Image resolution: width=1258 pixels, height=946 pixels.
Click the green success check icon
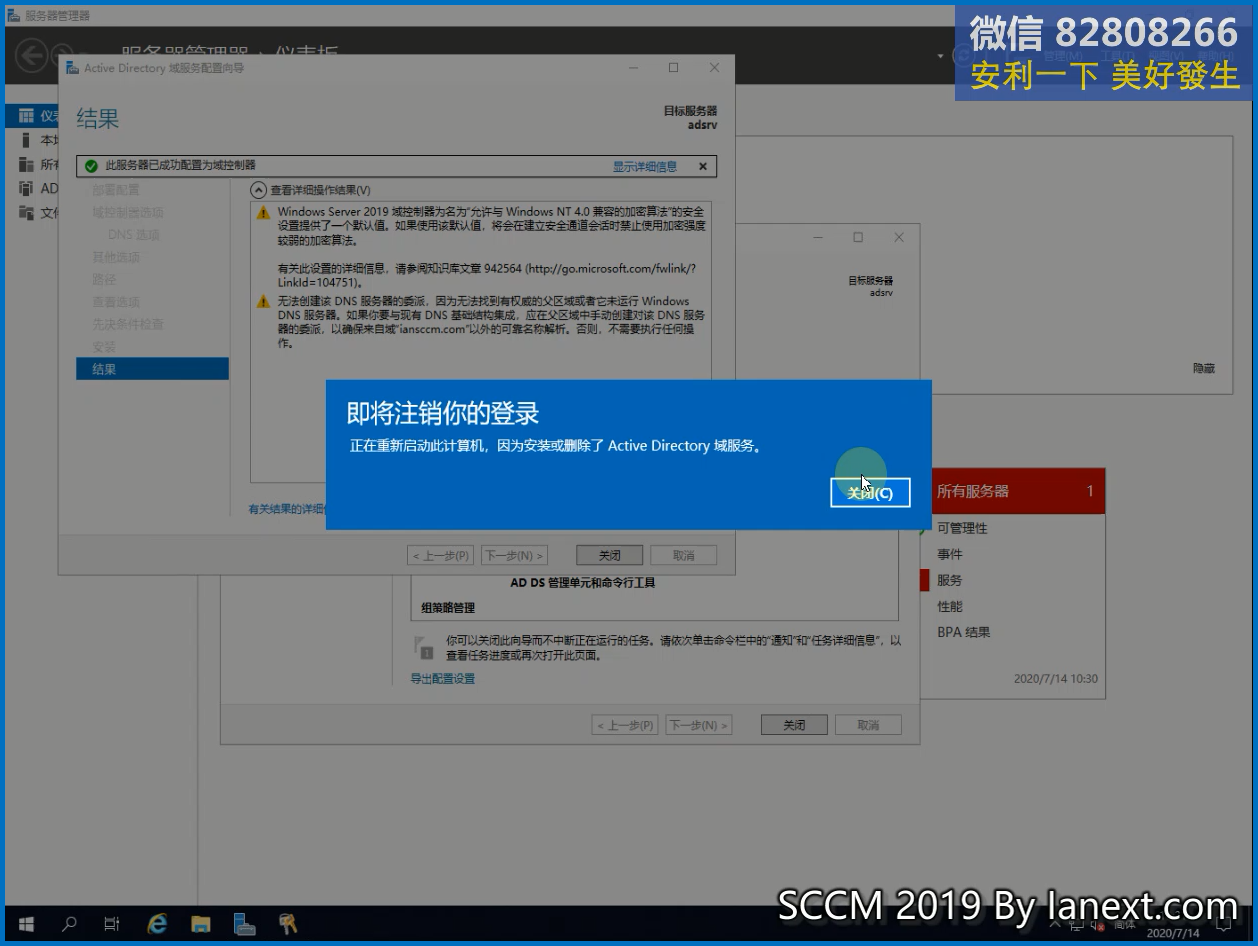(x=91, y=166)
